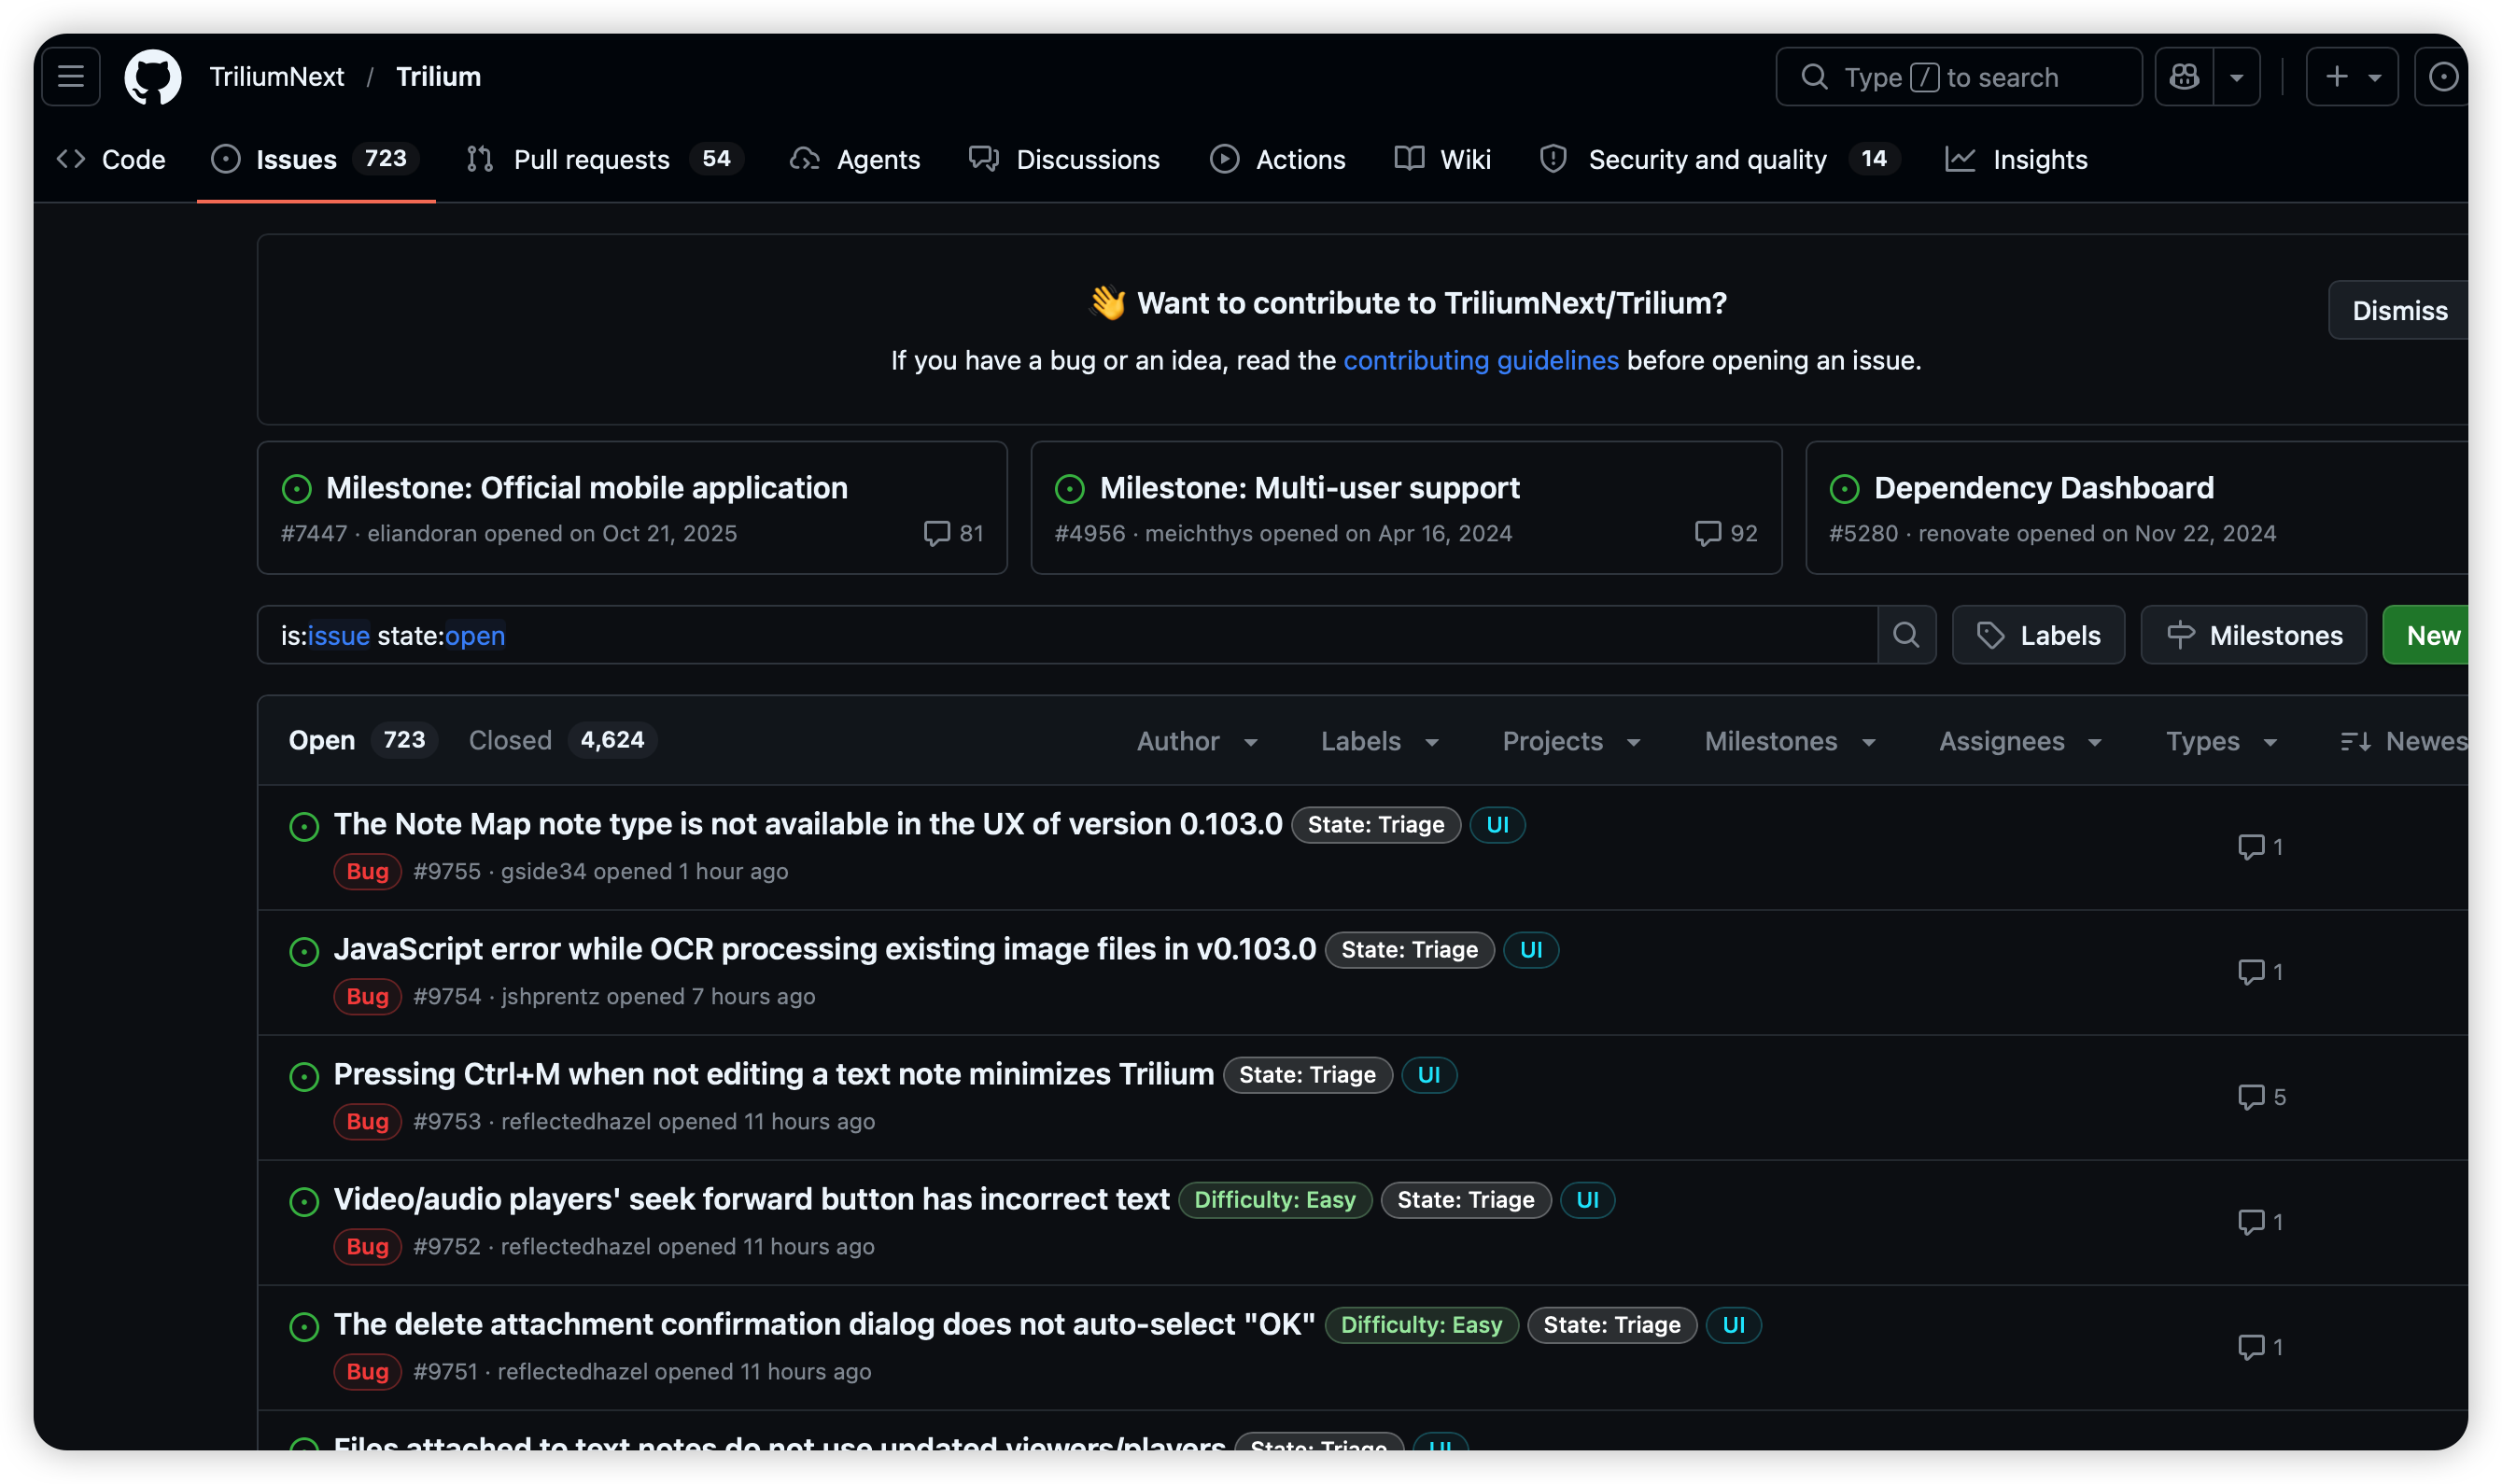The image size is (2502, 1484).
Task: Click the 81 comments icon on mobile milestone
Action: coord(953,533)
